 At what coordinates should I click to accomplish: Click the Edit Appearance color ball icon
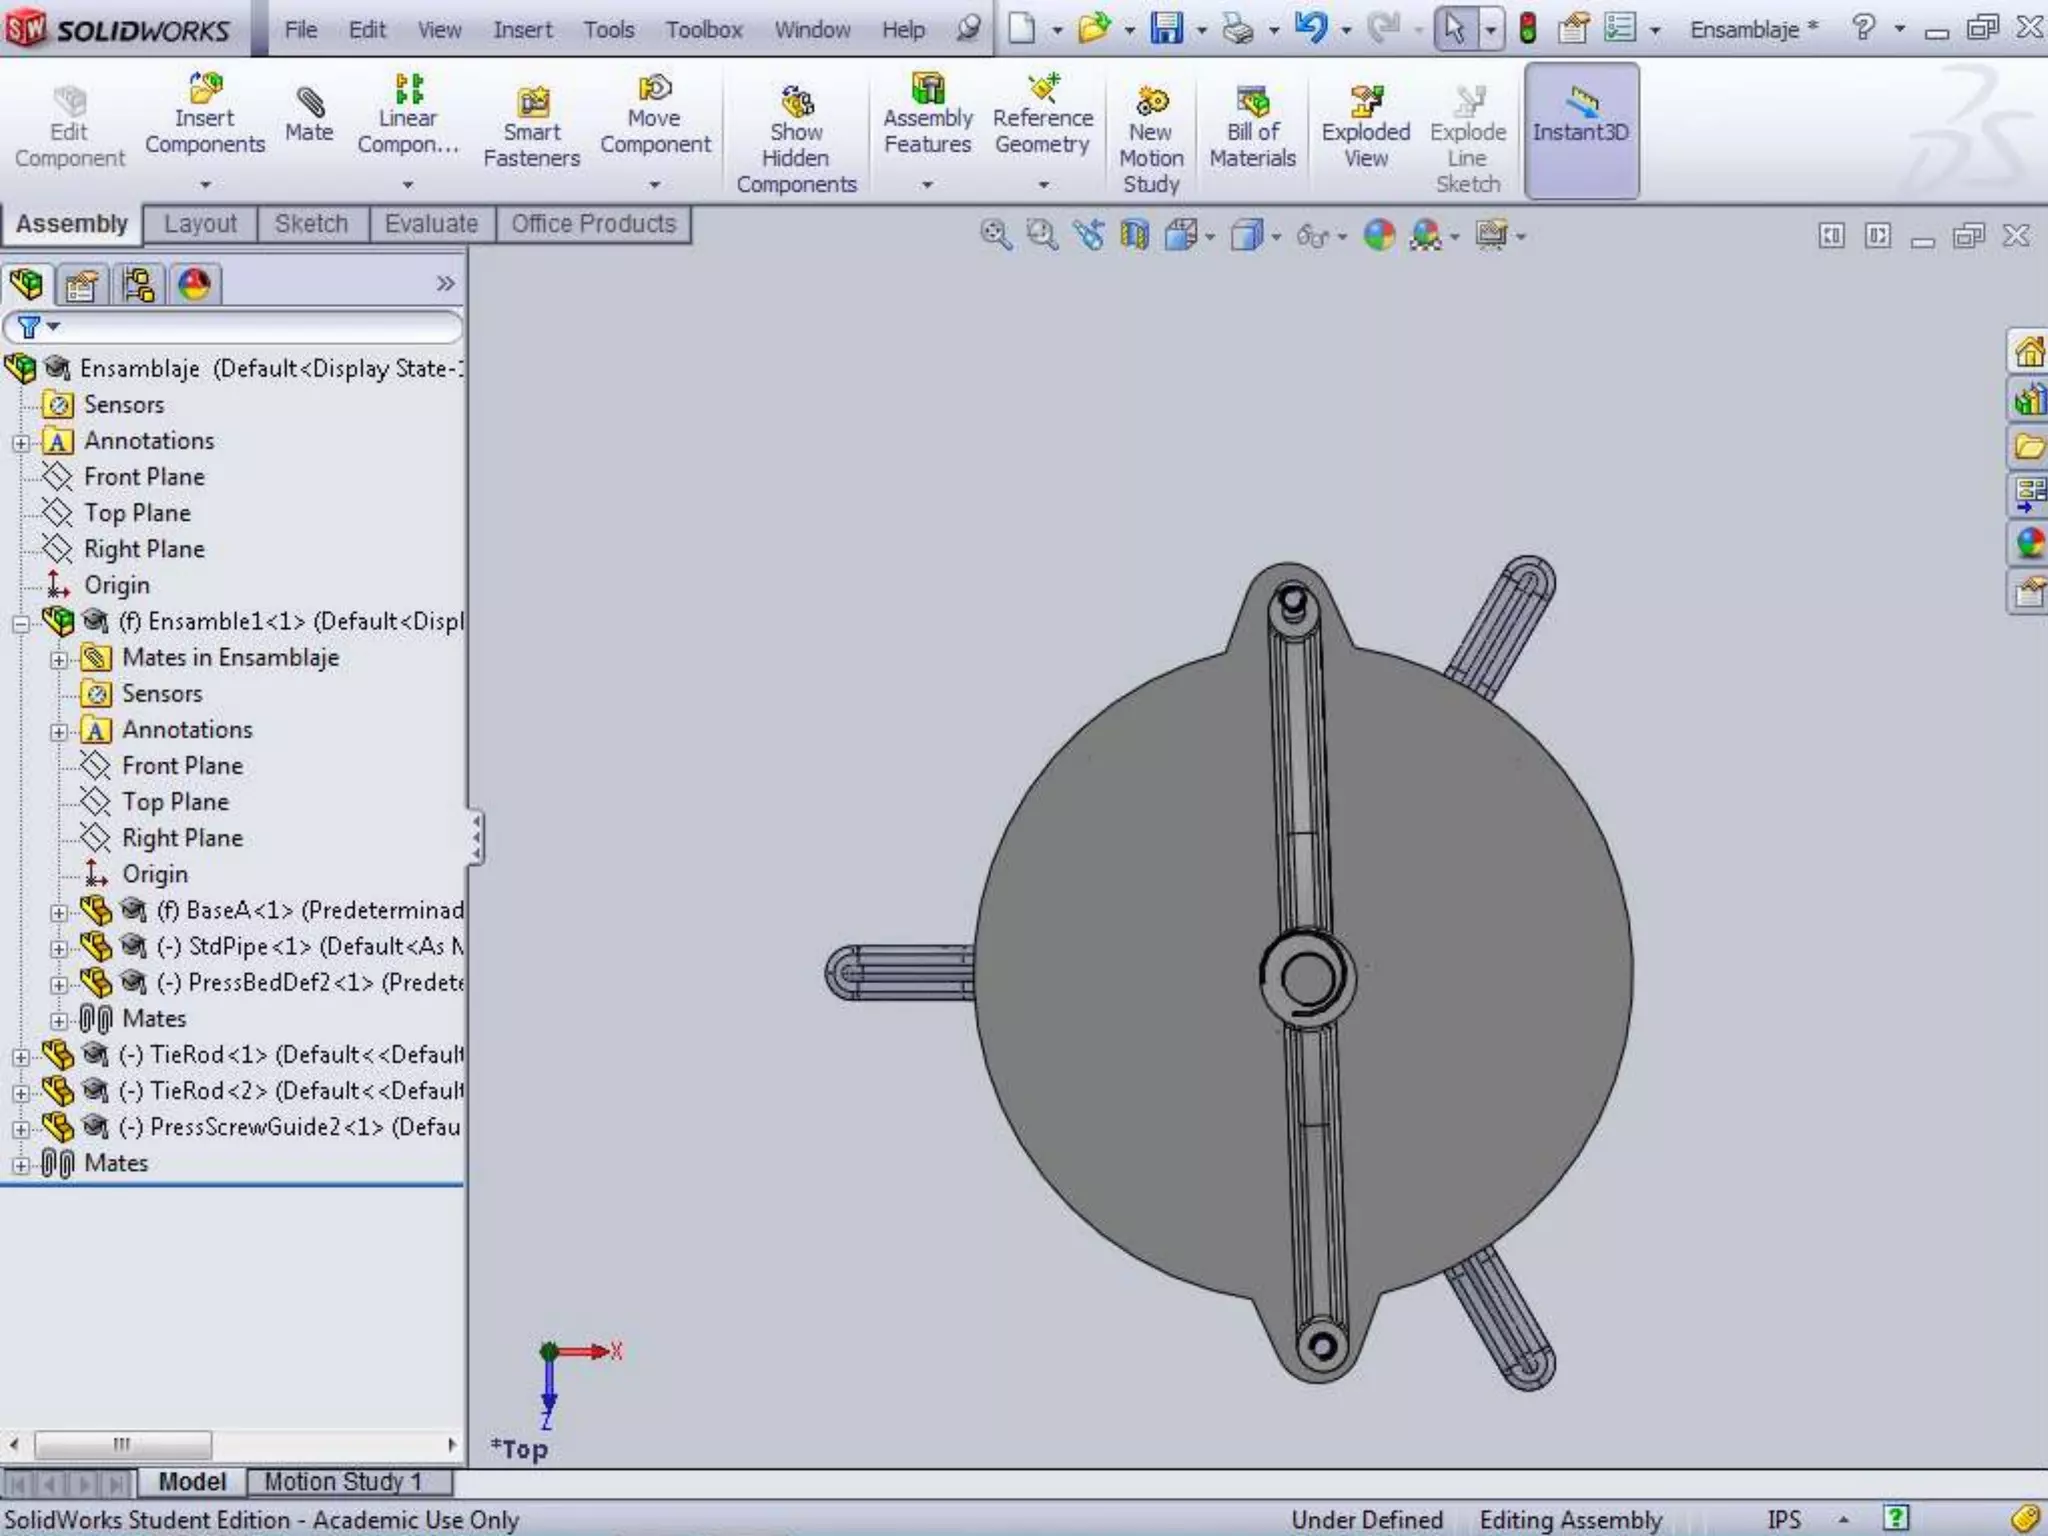[1379, 236]
